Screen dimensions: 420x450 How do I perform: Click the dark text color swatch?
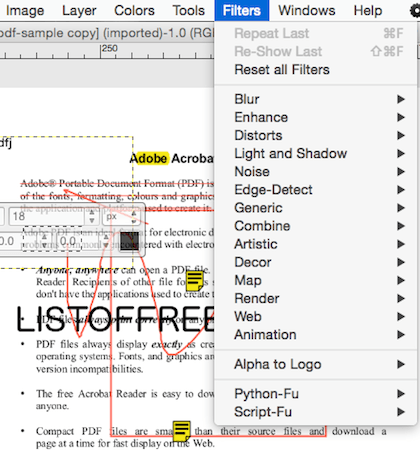(129, 241)
